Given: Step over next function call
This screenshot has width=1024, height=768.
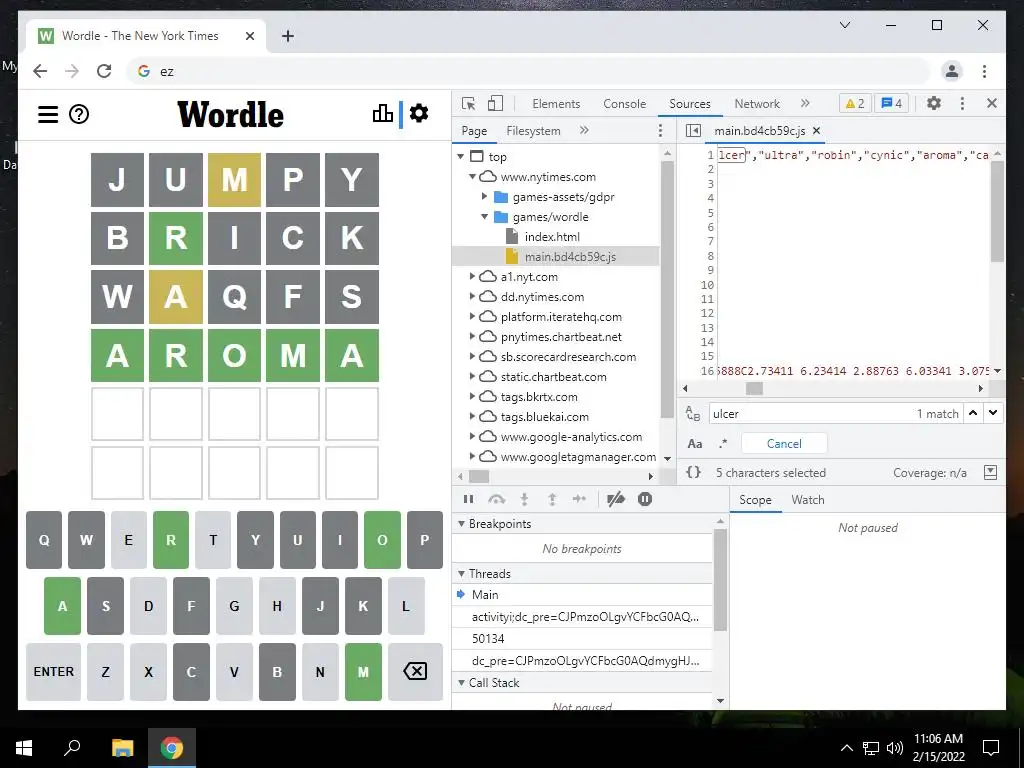Looking at the screenshot, I should click(496, 500).
